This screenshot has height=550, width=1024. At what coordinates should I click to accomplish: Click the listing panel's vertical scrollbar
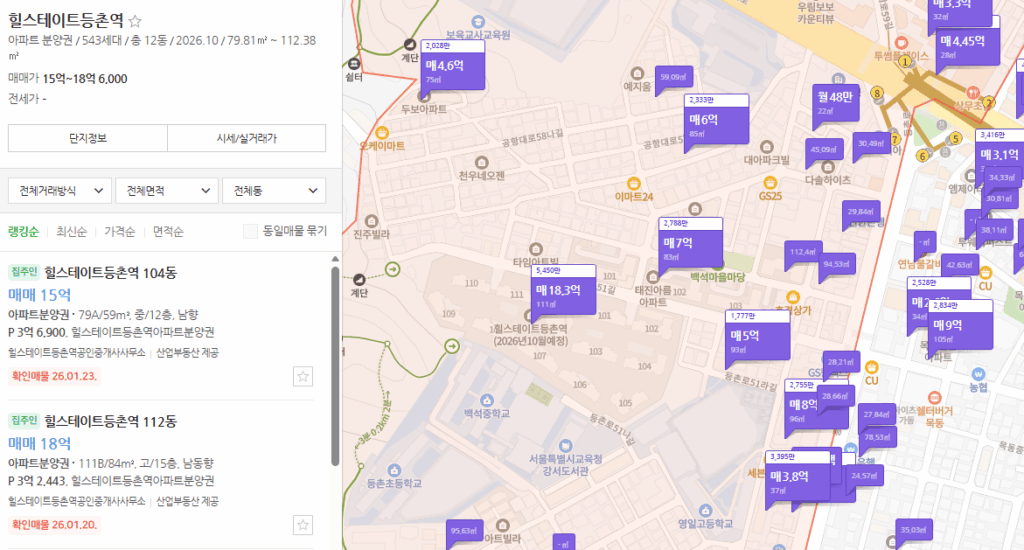coord(334,360)
